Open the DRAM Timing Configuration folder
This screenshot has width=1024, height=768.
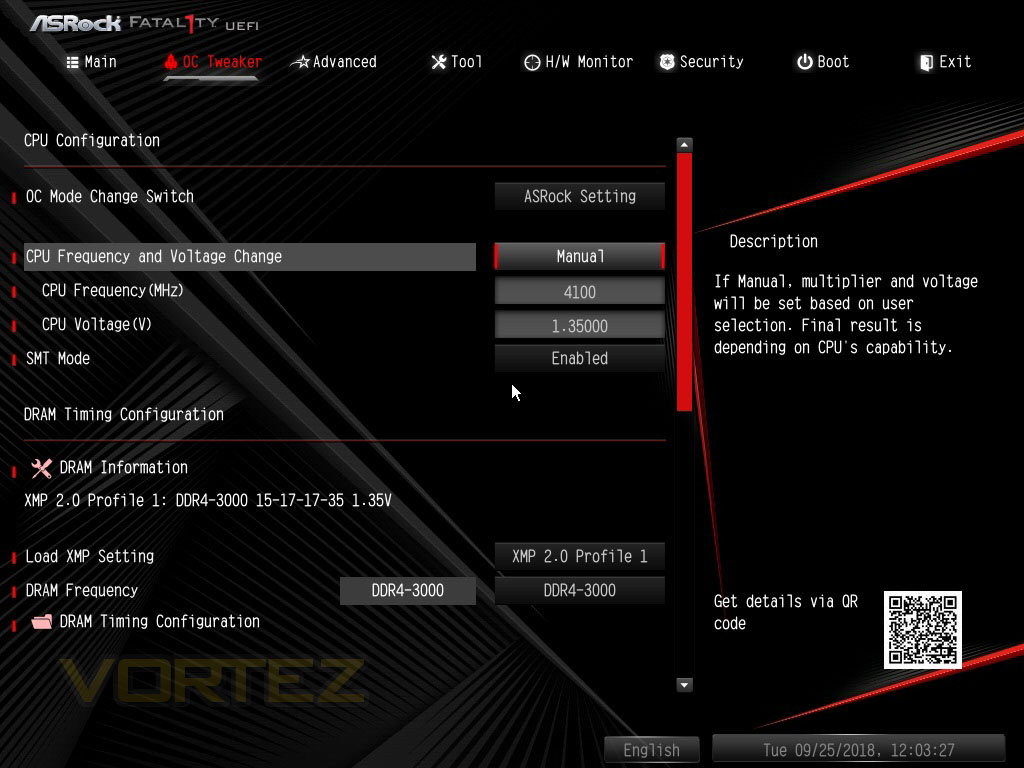42,621
